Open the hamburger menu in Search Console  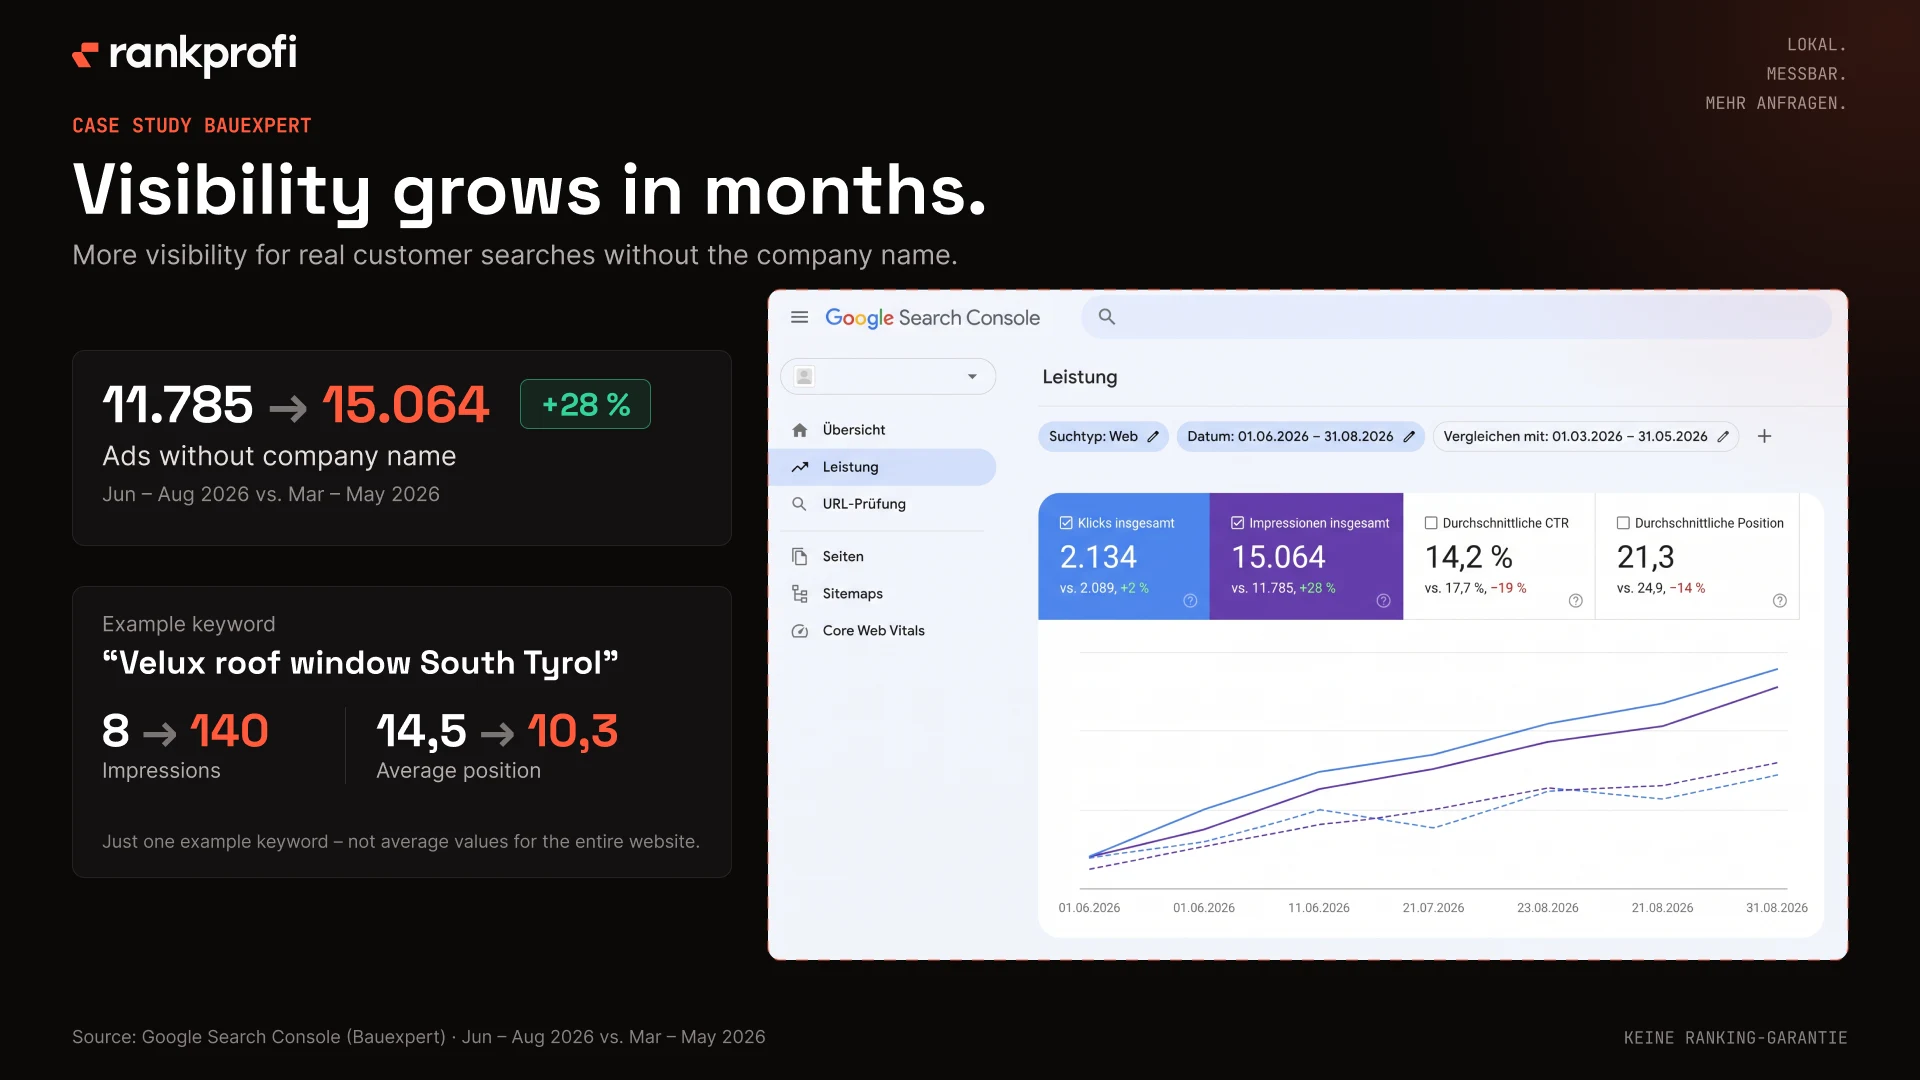coord(799,317)
